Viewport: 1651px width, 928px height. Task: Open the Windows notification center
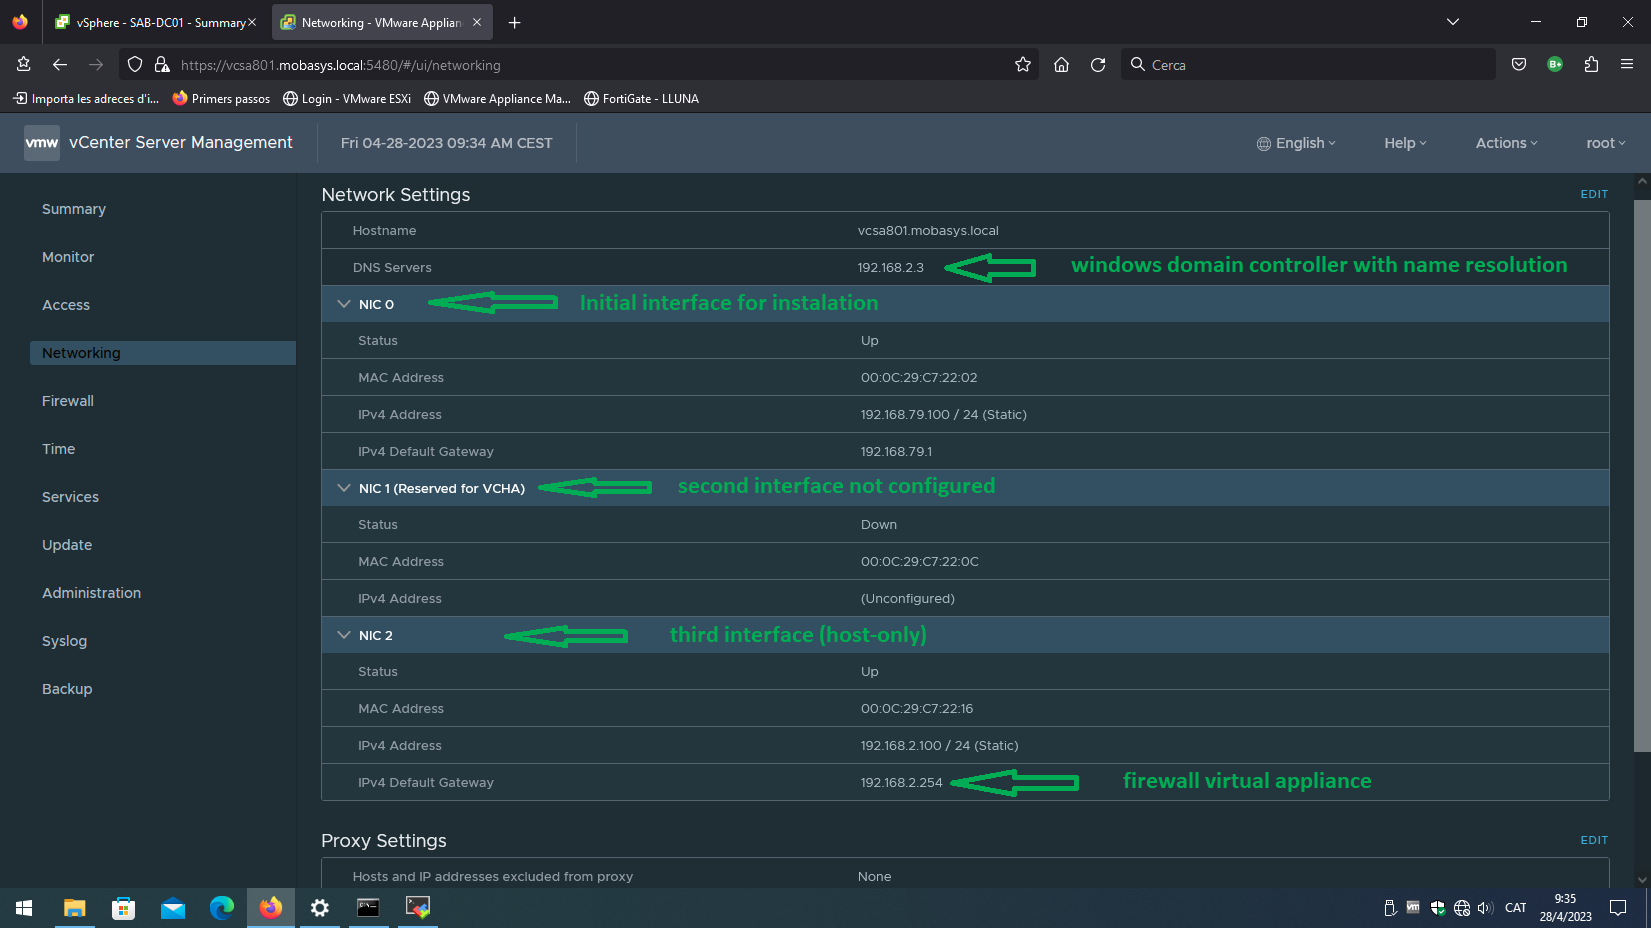(x=1618, y=908)
